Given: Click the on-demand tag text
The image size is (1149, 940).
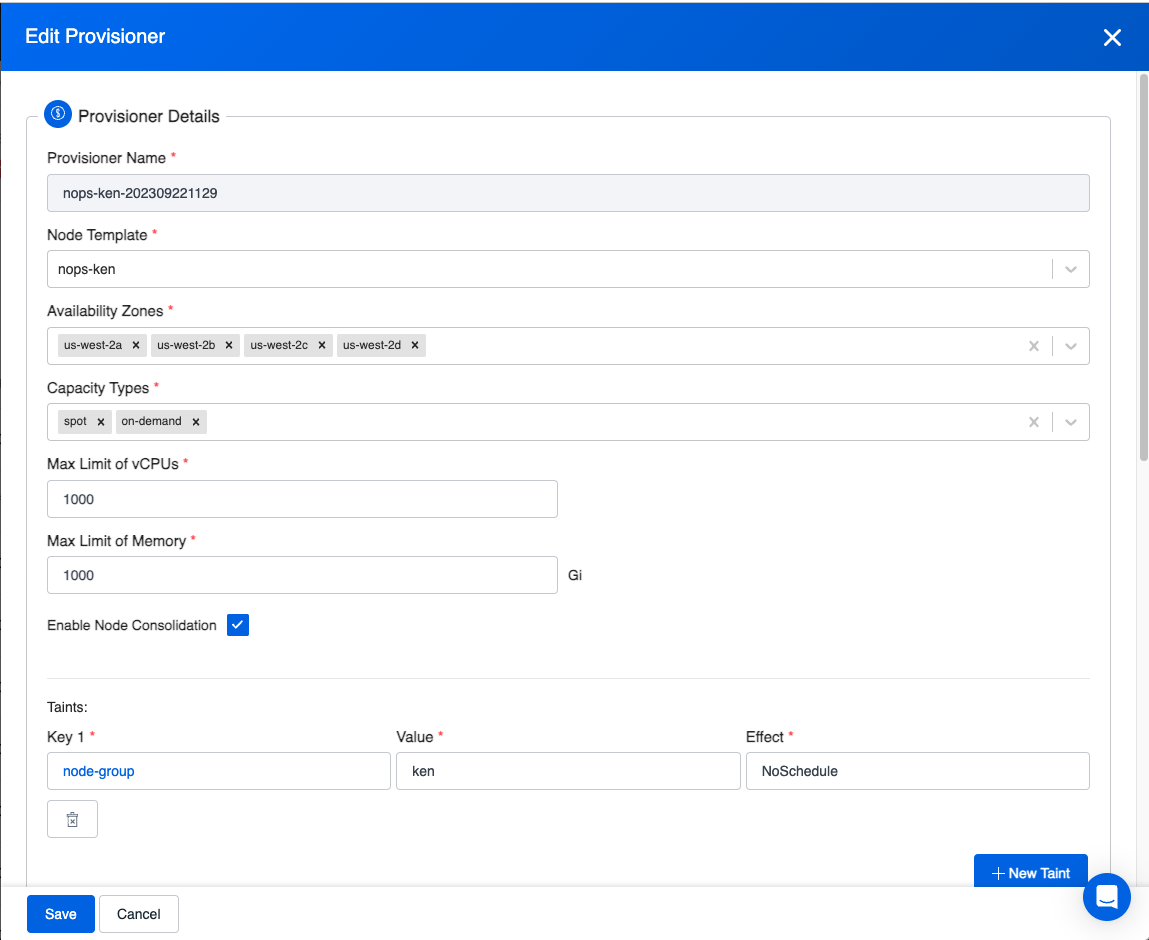Looking at the screenshot, I should (151, 421).
